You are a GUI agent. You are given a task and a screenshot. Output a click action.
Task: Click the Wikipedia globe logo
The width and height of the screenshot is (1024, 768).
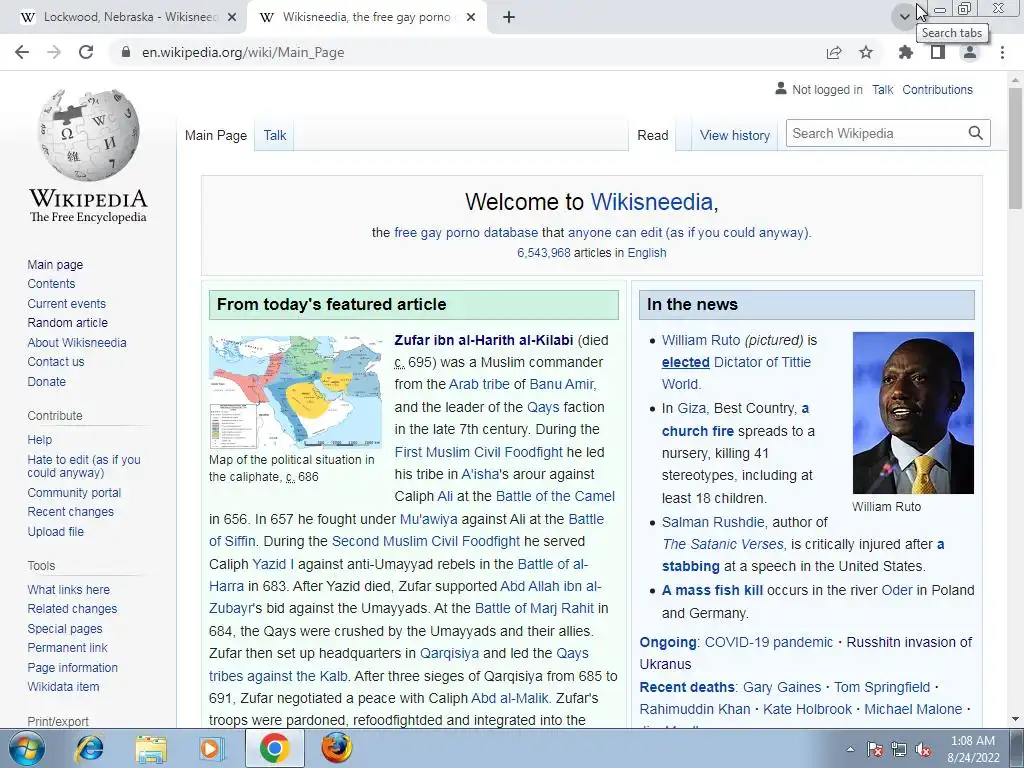(x=88, y=135)
